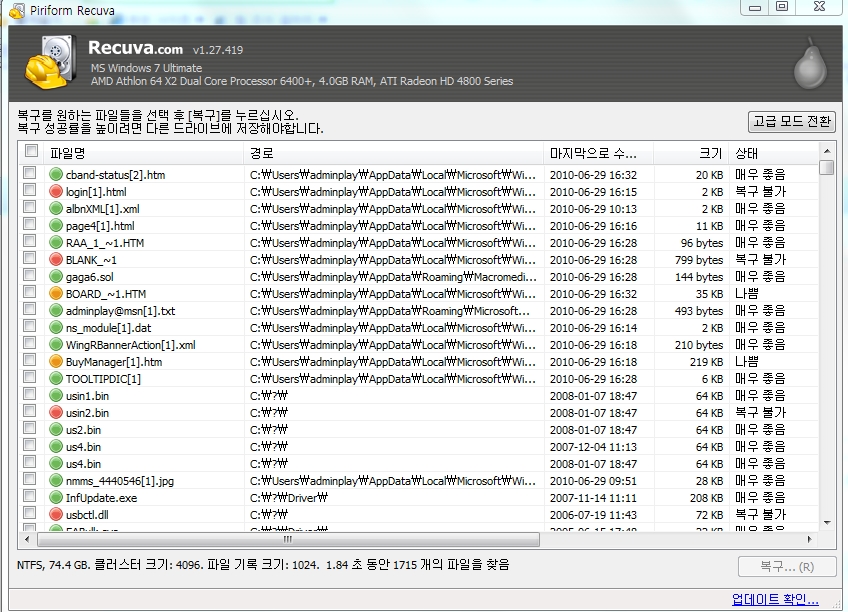Check the box for nmms_4440546[1].jpg
Viewport: 848px width, 612px height.
pos(31,481)
